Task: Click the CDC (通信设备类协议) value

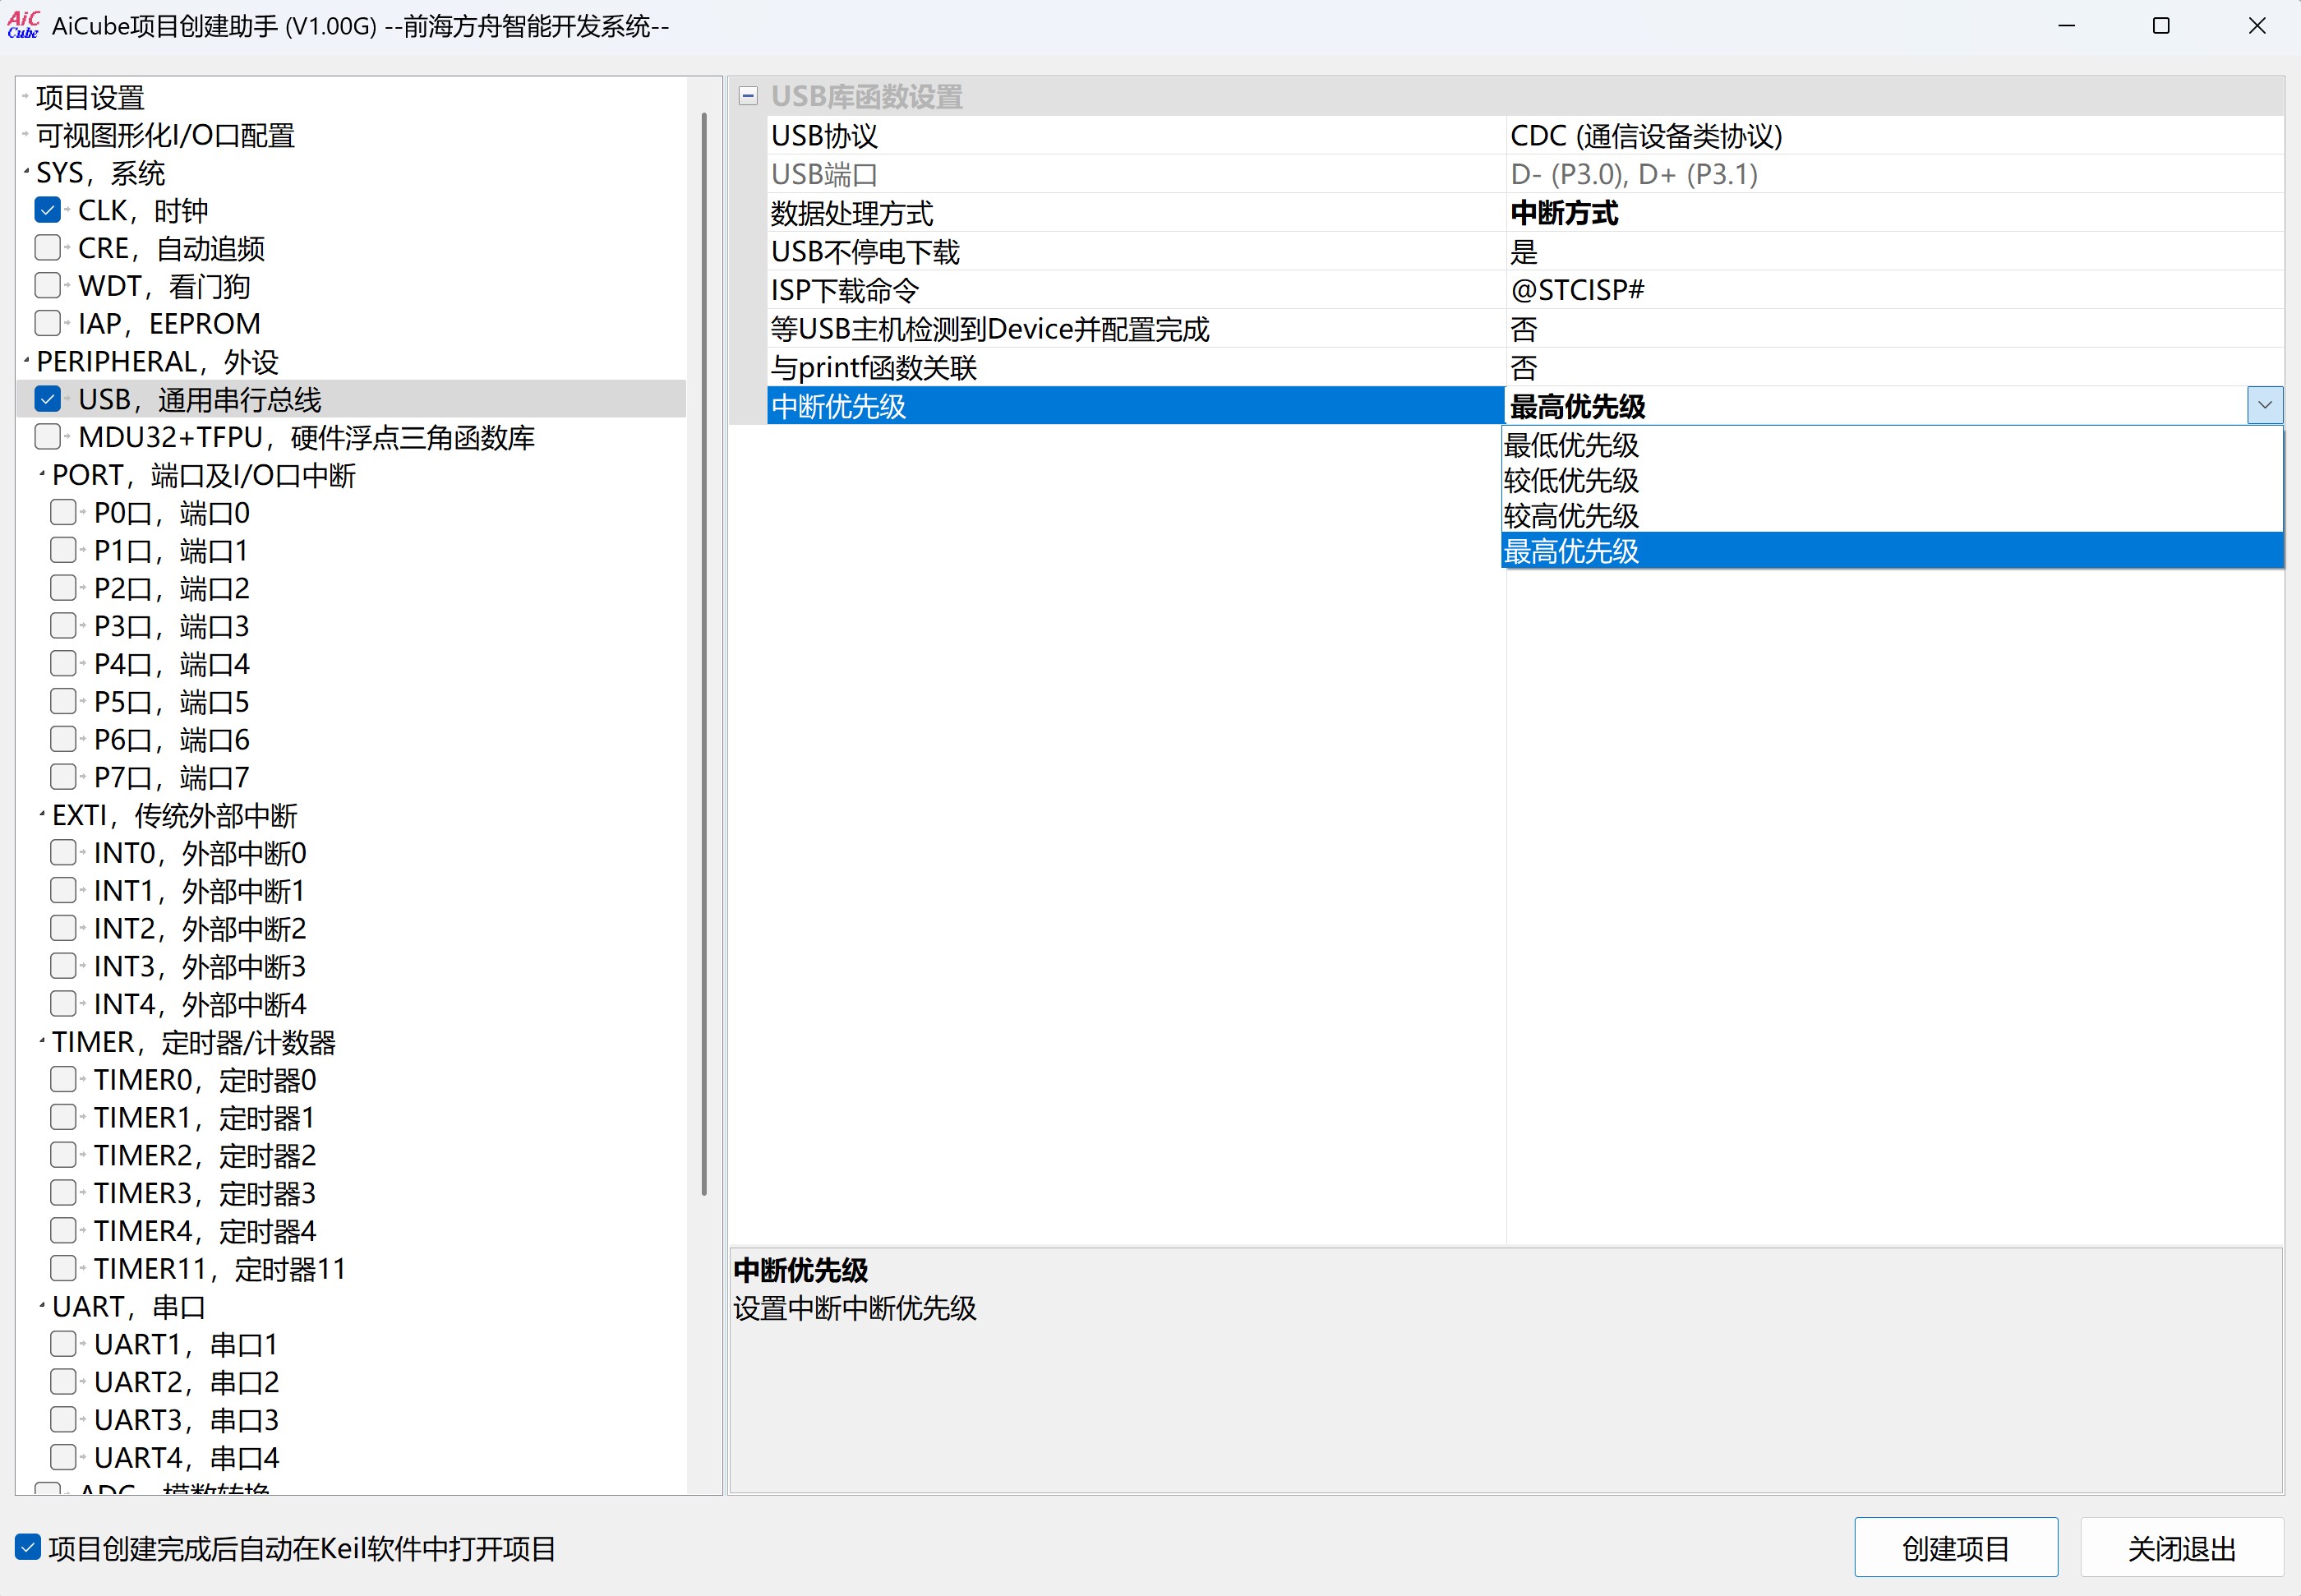Action: click(x=1646, y=135)
